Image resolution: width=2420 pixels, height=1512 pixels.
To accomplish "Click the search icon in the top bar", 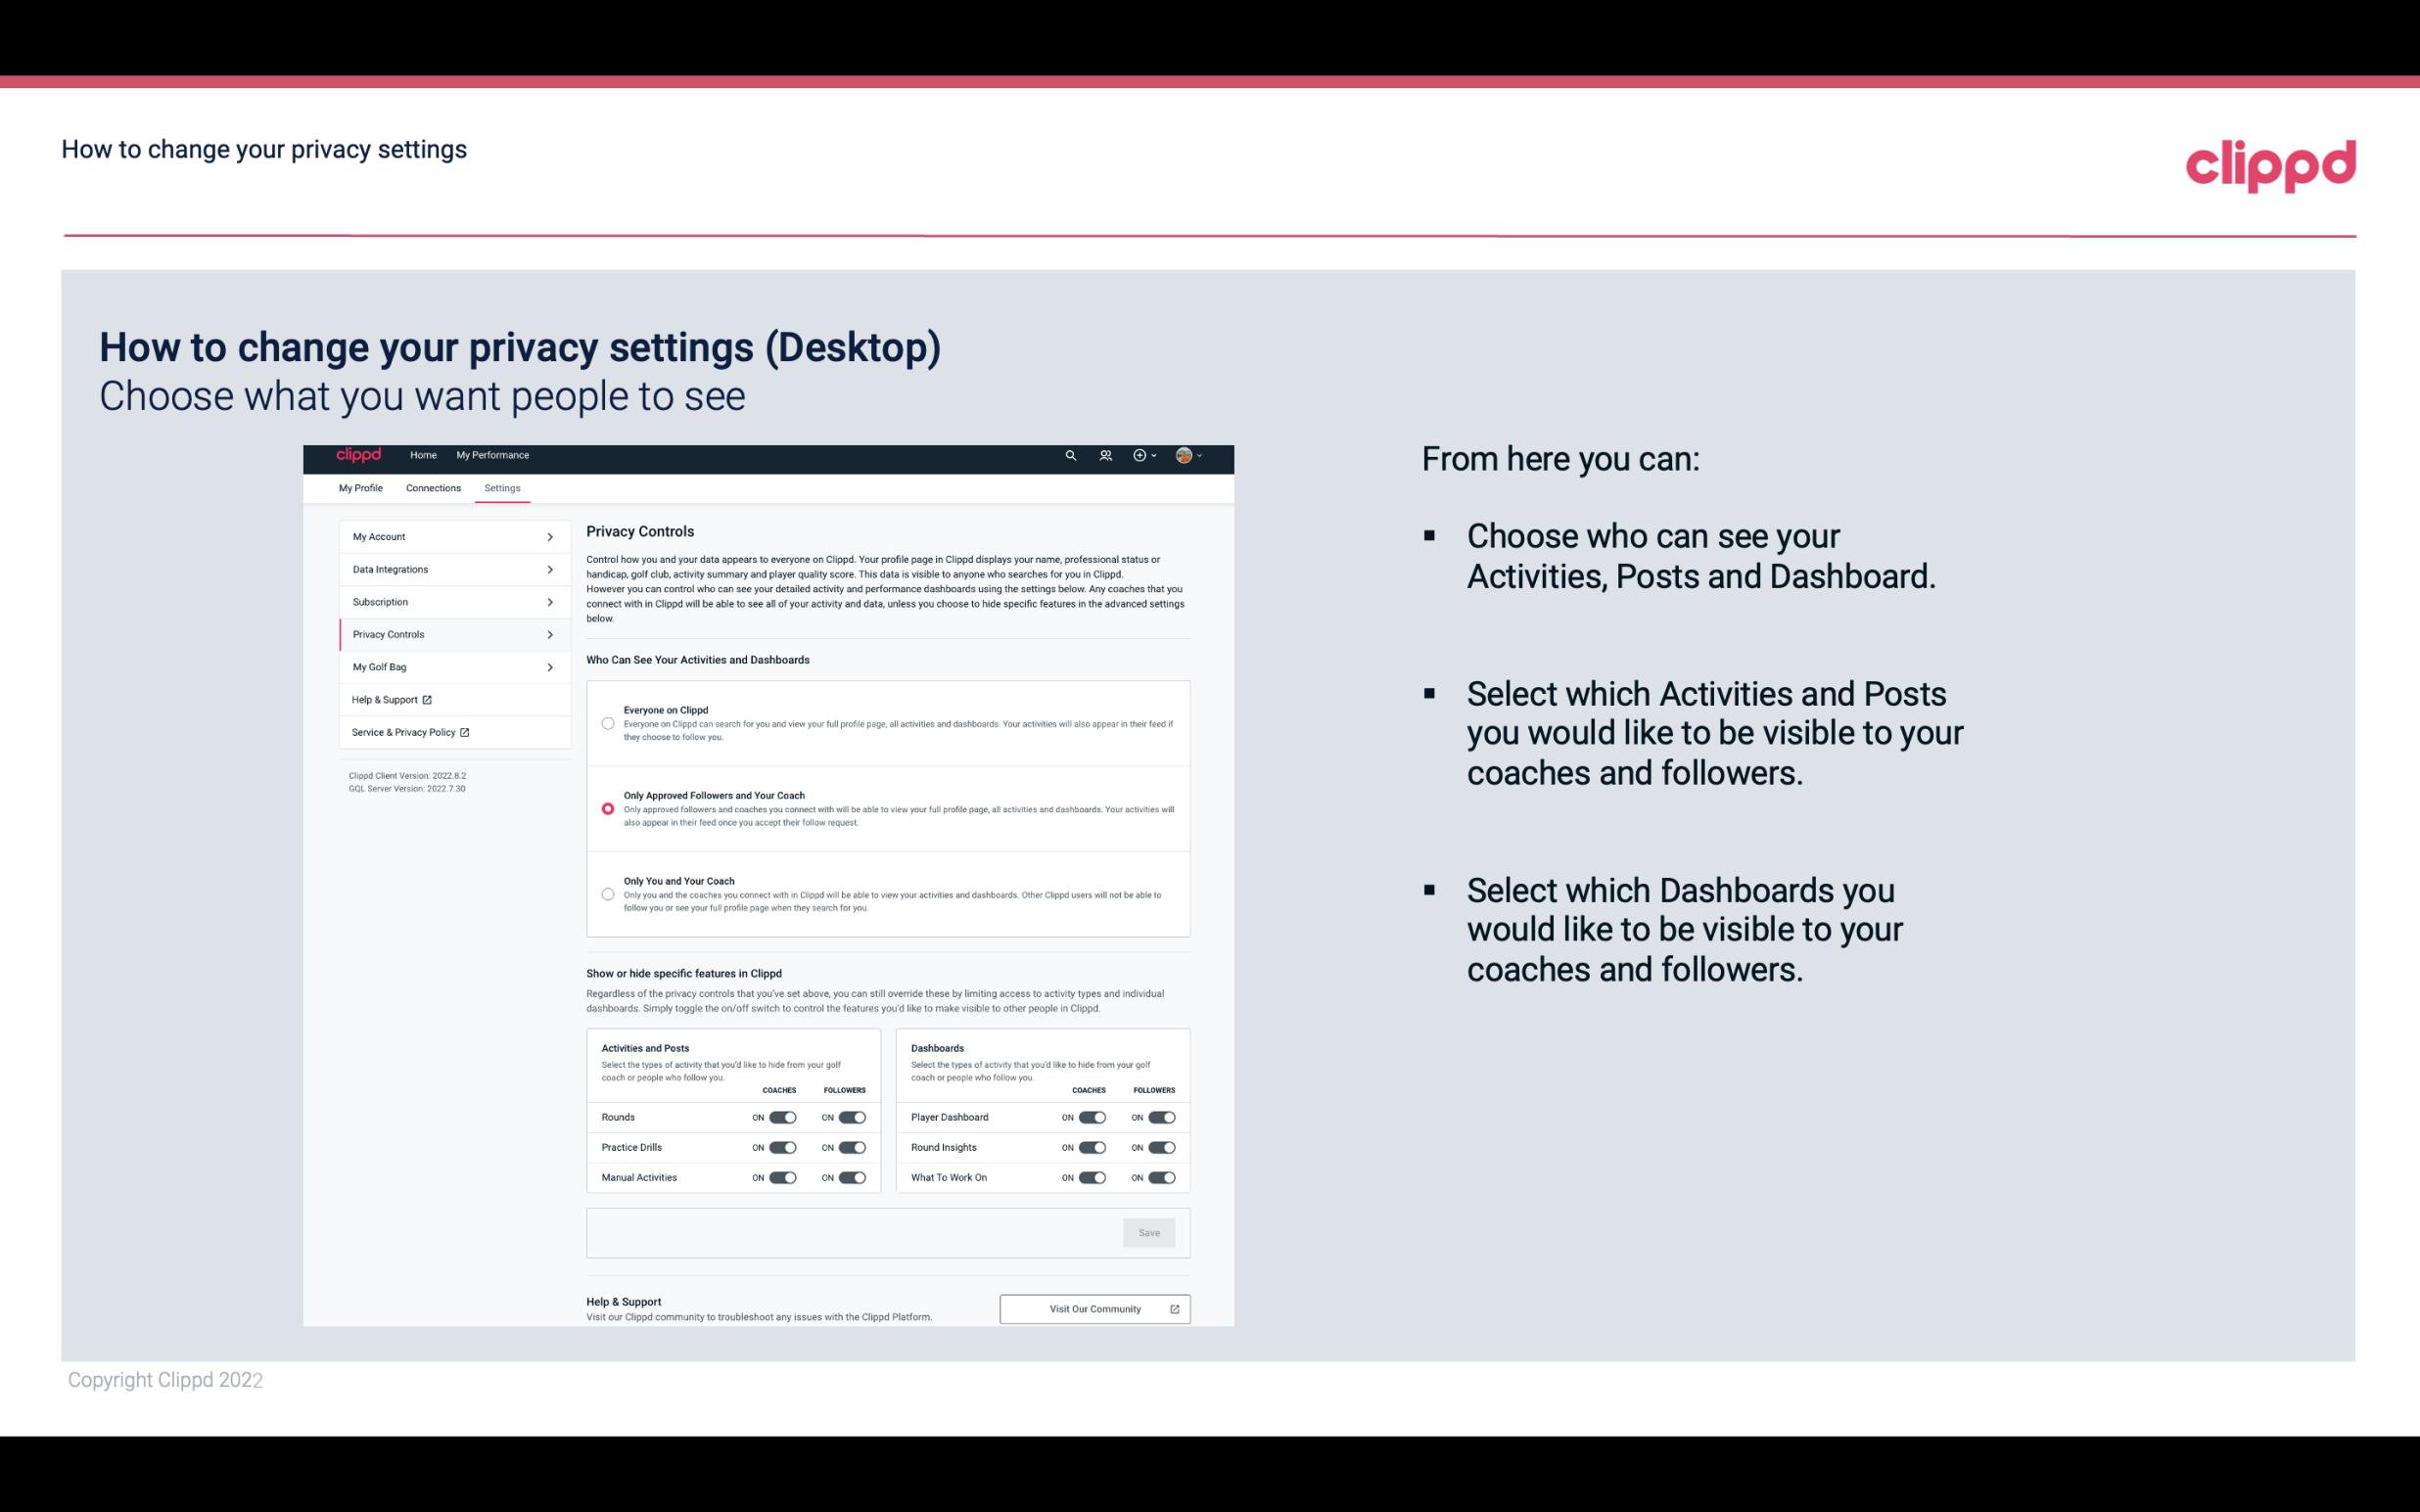I will [1070, 455].
